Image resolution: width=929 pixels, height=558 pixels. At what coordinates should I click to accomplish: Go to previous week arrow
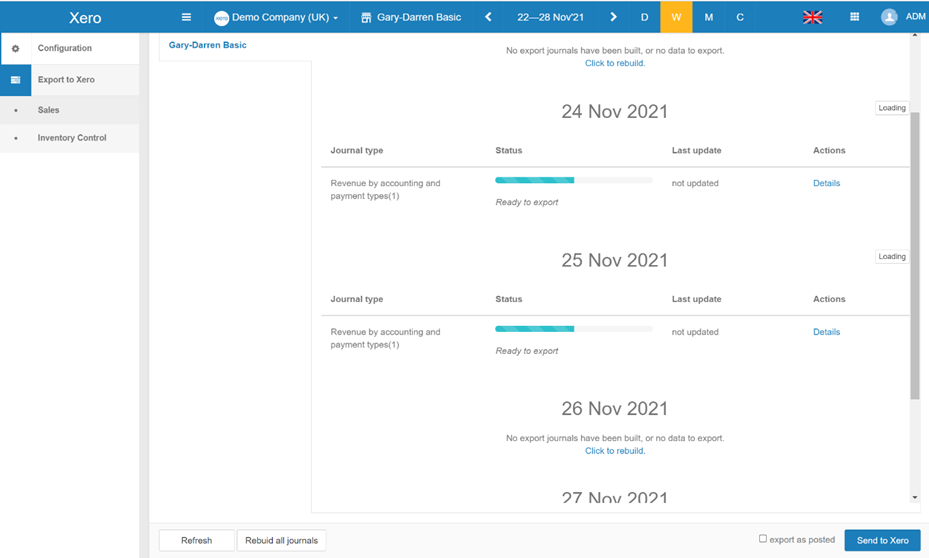tap(488, 17)
